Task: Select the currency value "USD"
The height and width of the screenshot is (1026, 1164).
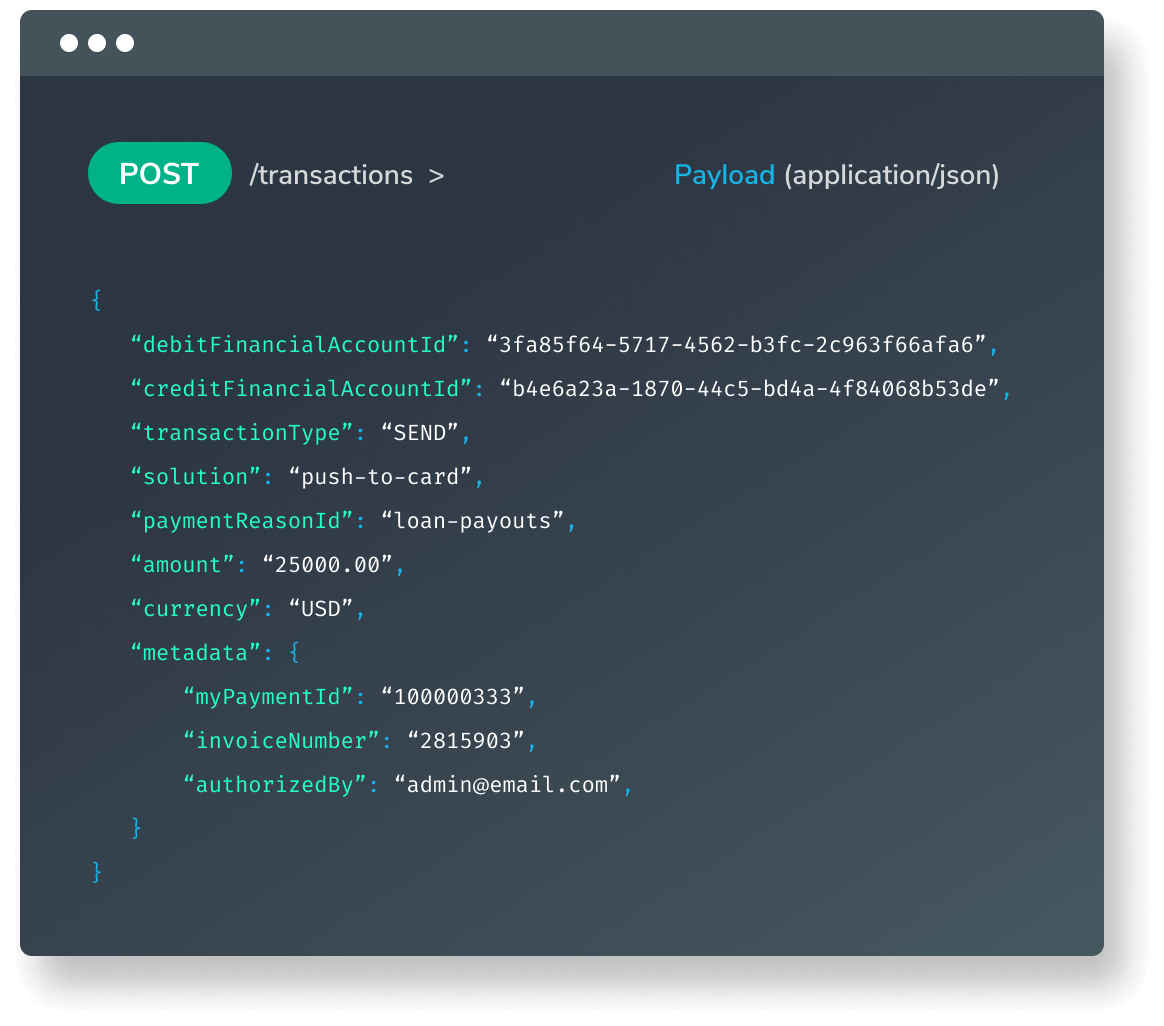Action: click(x=321, y=609)
